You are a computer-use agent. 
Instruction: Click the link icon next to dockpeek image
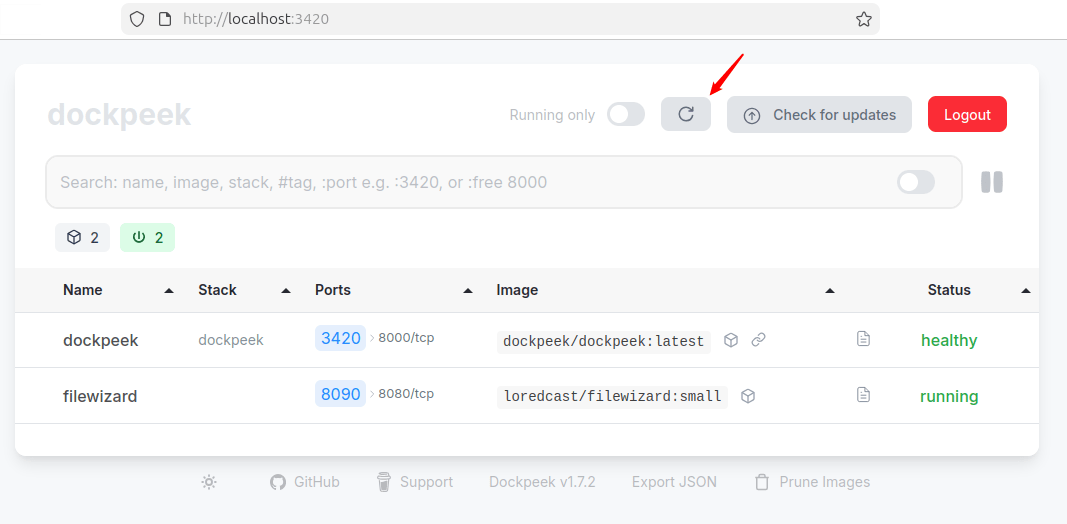[758, 340]
